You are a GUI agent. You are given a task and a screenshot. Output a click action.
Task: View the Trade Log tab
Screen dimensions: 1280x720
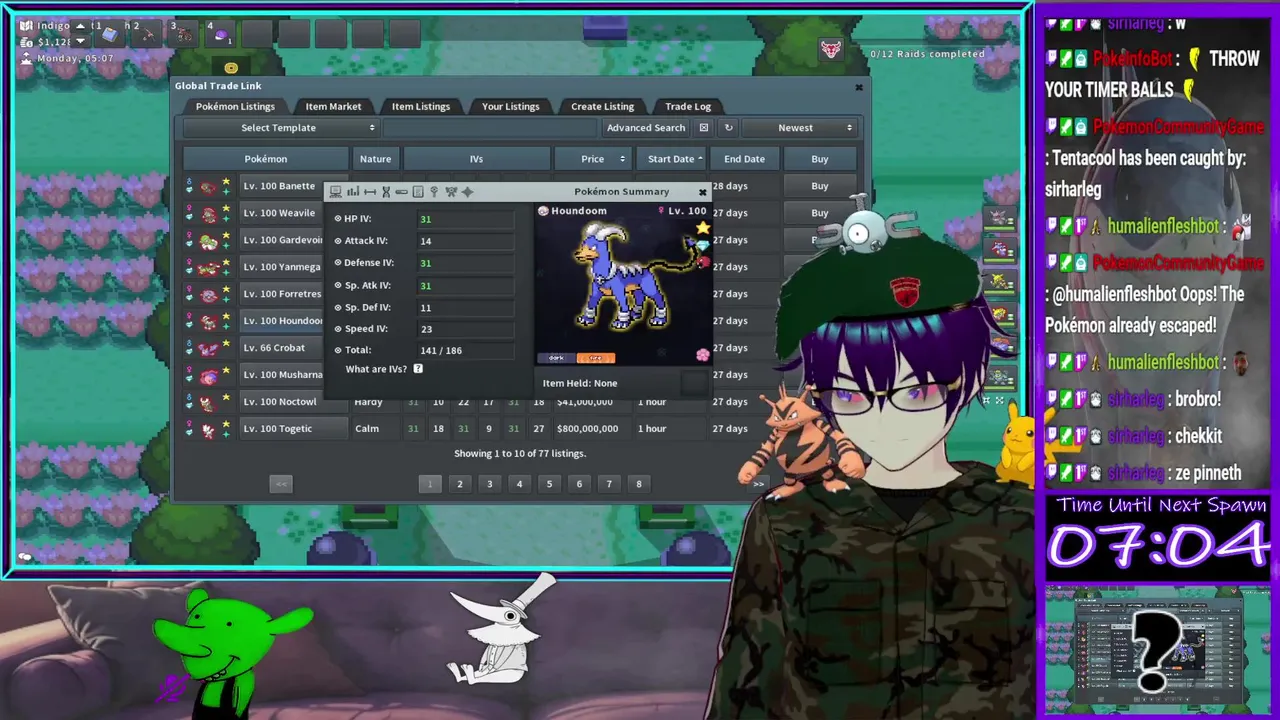[x=688, y=106]
